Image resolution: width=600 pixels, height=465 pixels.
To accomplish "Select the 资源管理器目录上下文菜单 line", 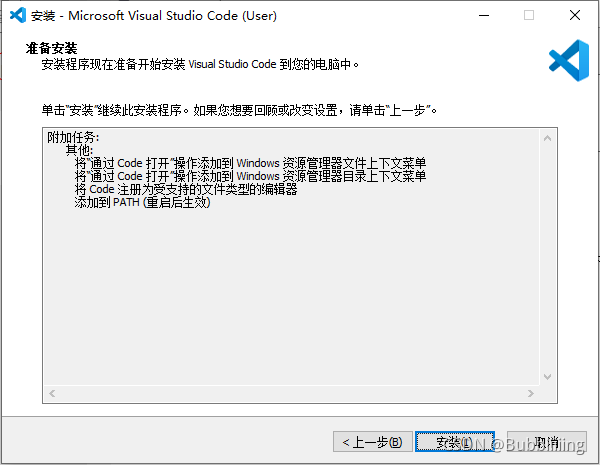I will [250, 176].
